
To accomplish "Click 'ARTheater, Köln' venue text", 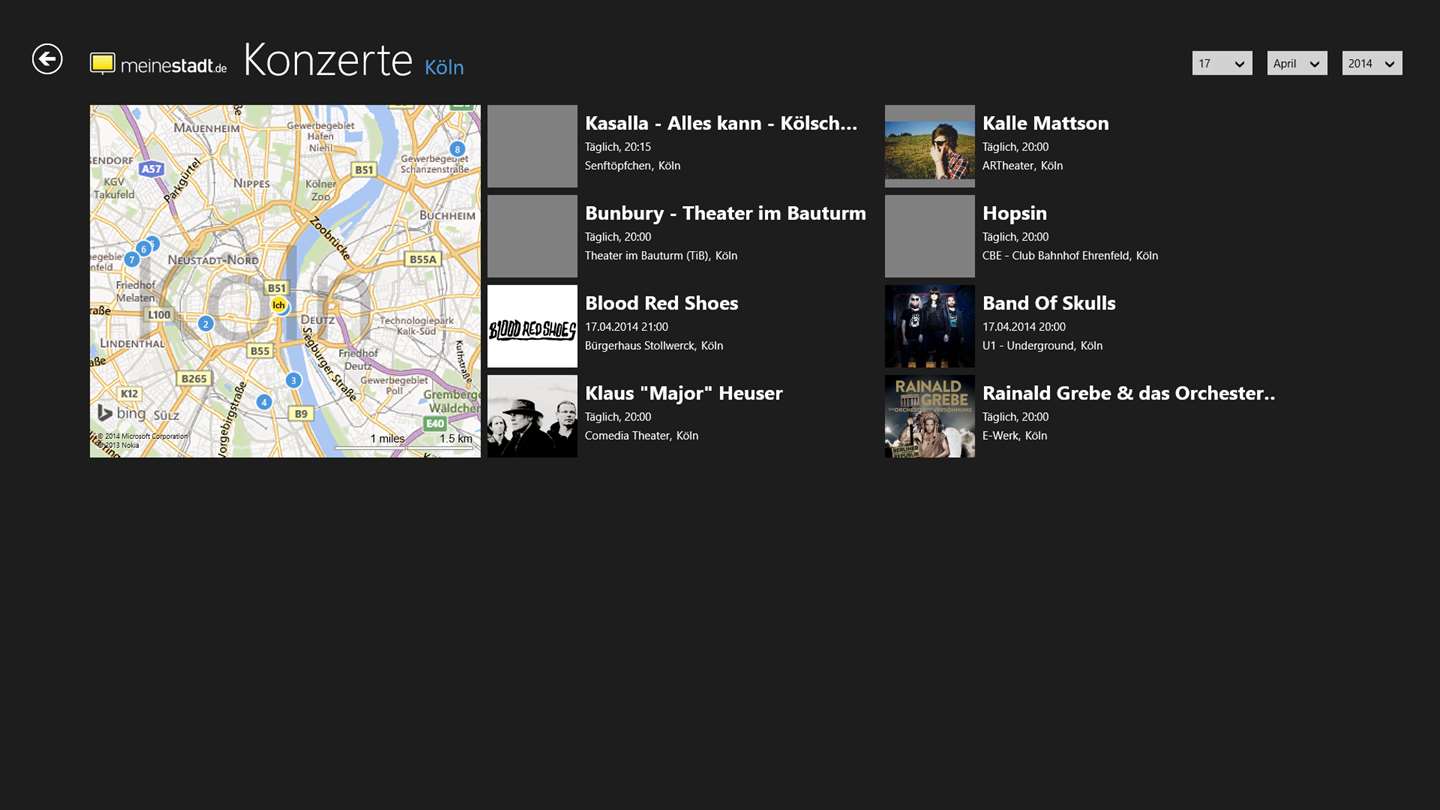I will (x=1022, y=166).
